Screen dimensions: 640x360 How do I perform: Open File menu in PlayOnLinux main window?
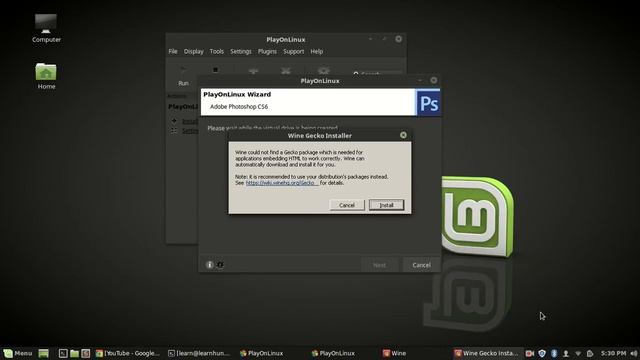[173, 51]
